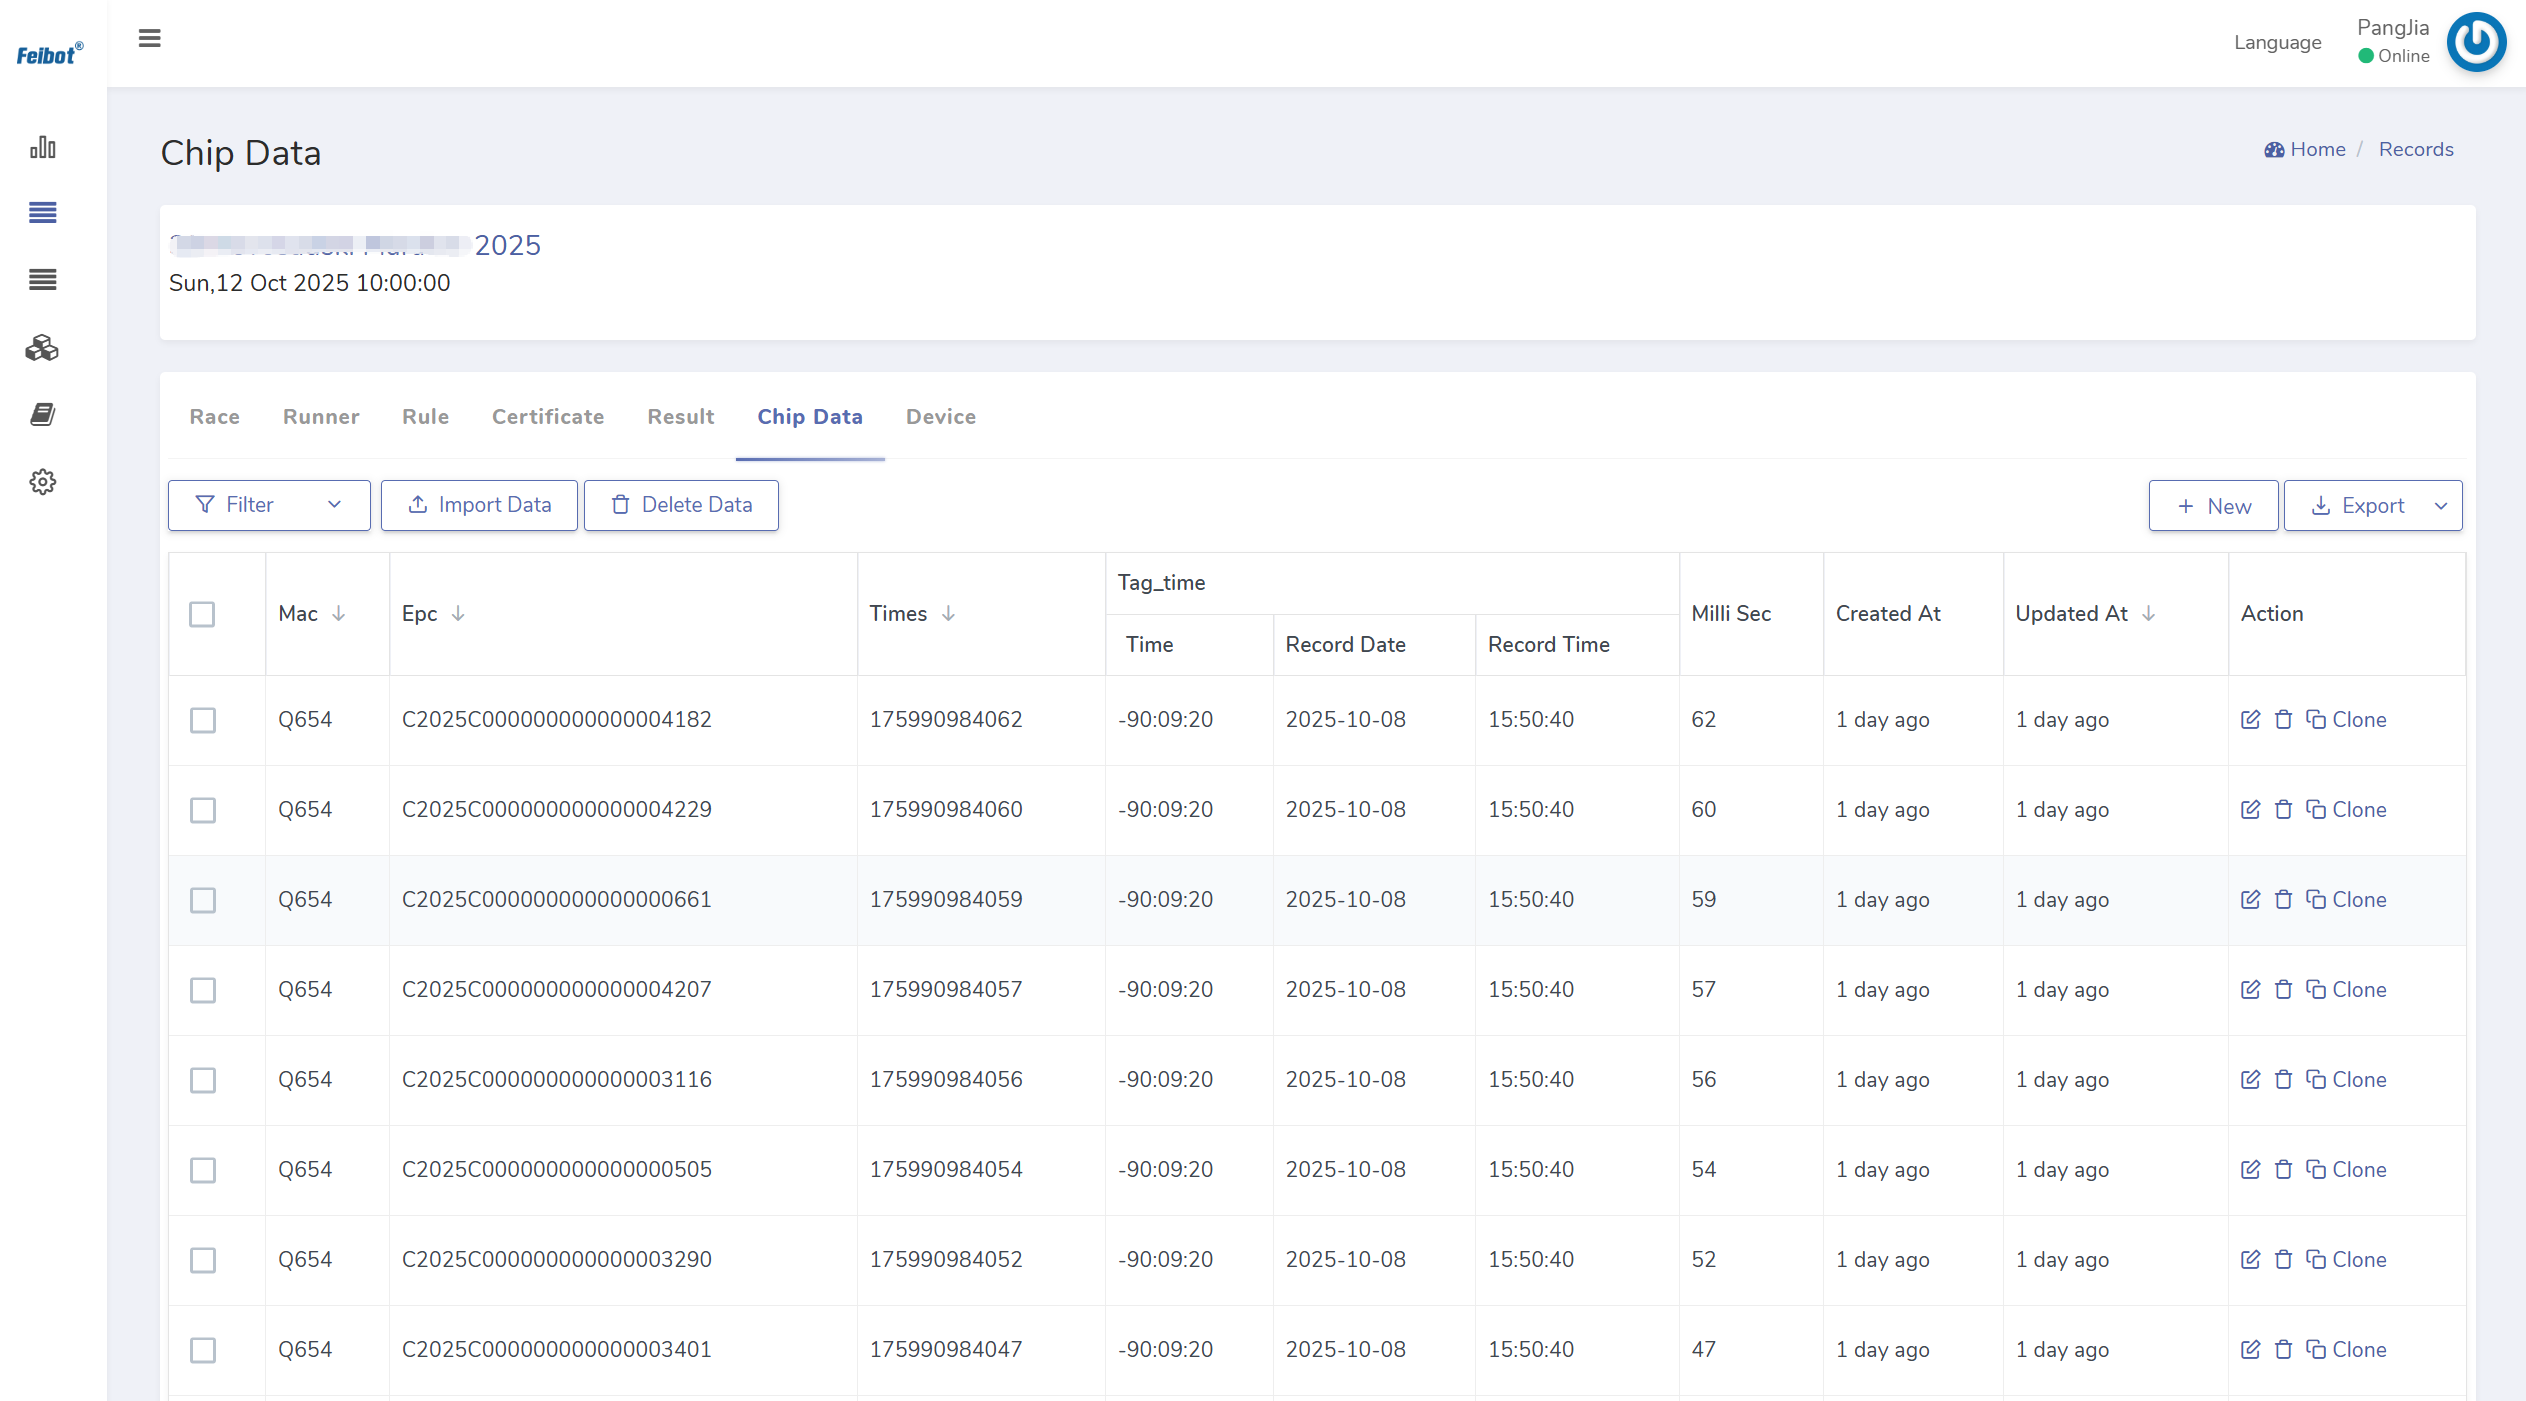Switch to the Device tab
2526x1401 pixels.
tap(940, 417)
